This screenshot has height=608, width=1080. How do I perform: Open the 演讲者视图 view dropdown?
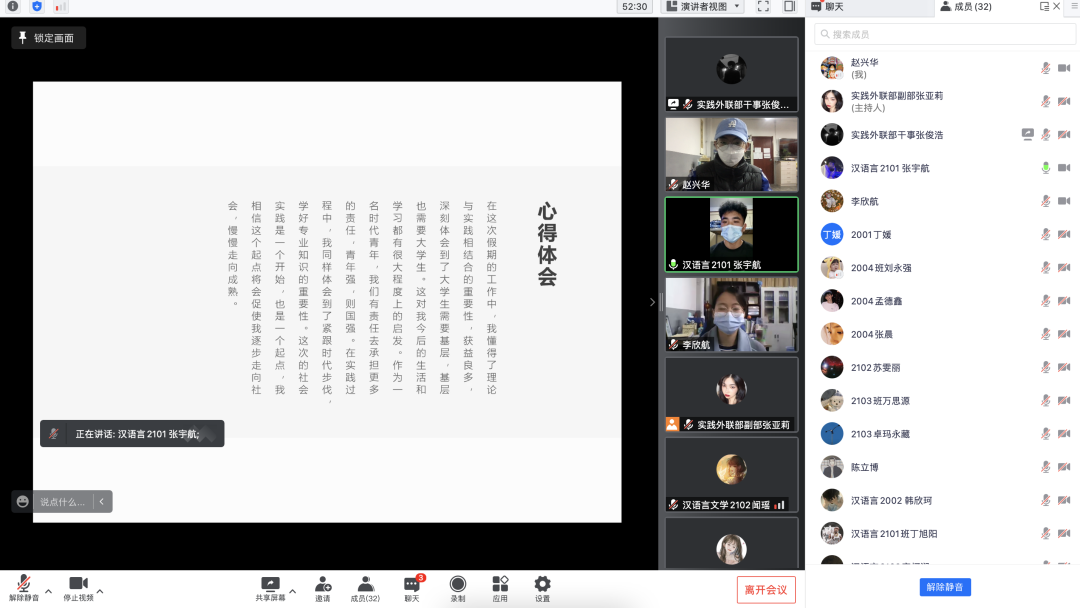pos(704,7)
